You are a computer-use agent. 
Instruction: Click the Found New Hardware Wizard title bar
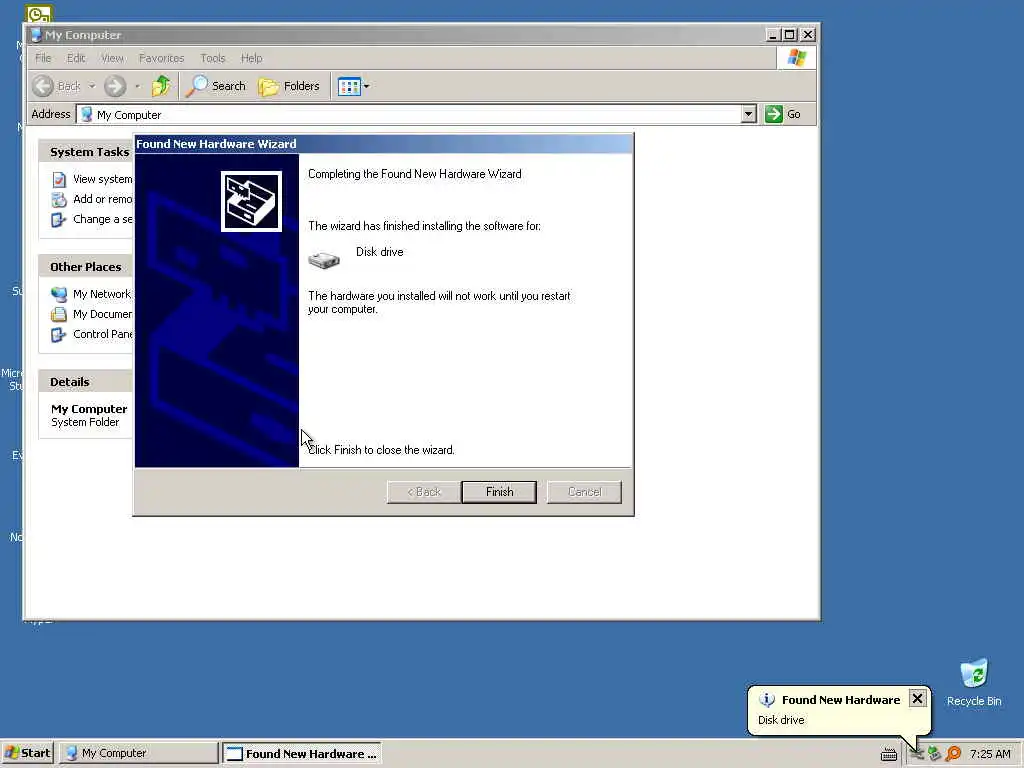click(383, 144)
